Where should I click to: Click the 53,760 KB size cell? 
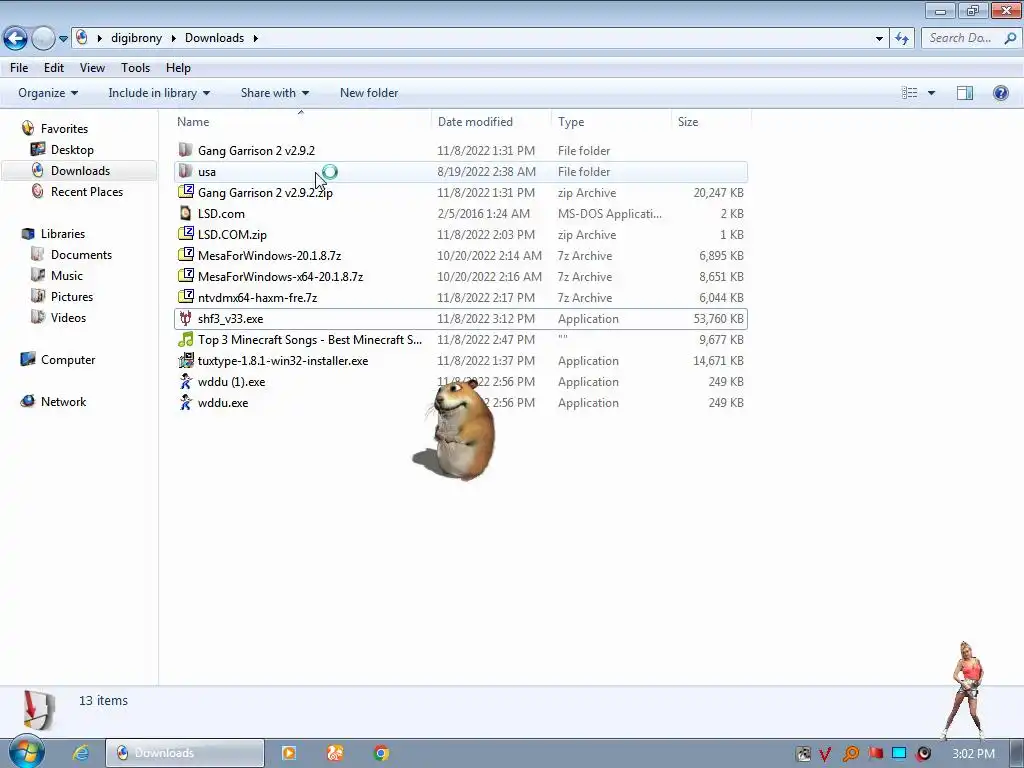point(718,319)
